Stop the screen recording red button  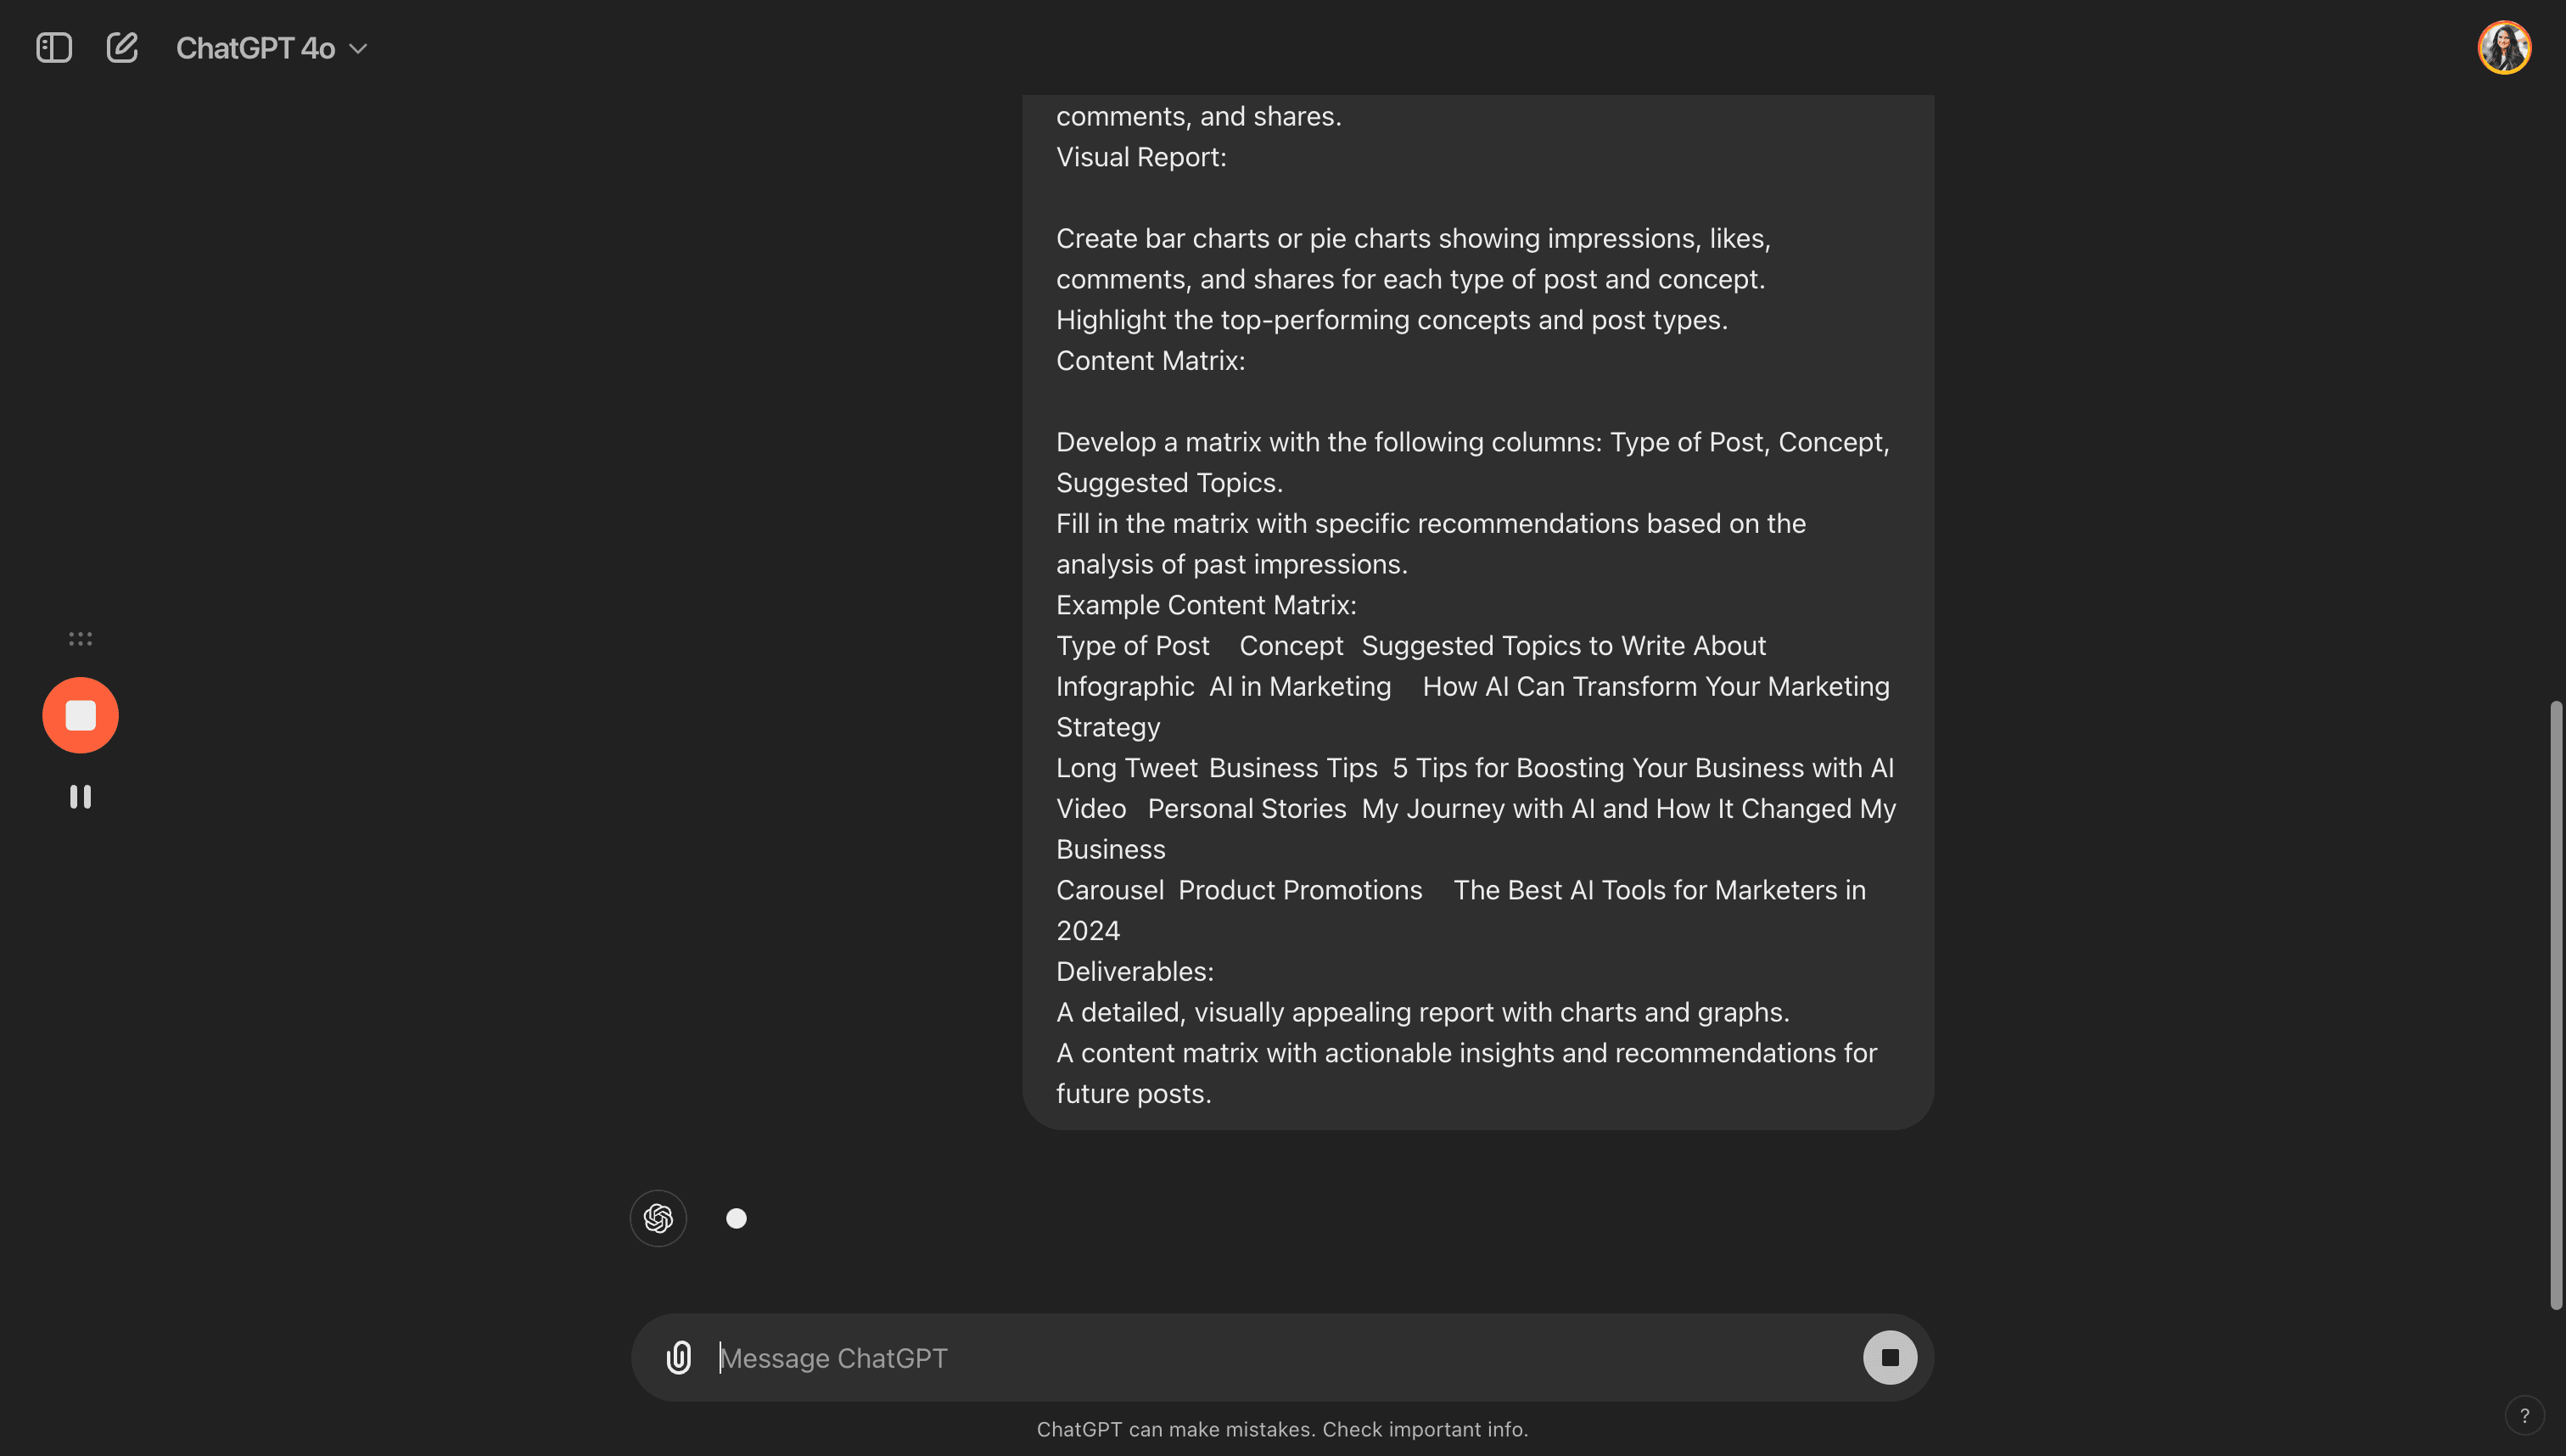(80, 715)
